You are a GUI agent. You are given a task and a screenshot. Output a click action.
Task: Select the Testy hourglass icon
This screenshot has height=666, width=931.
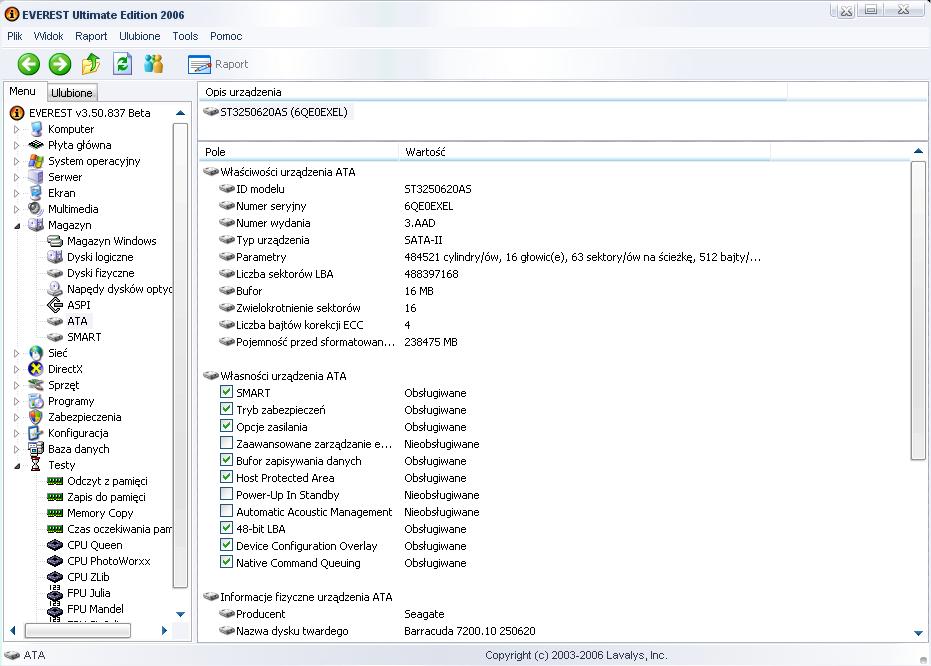[x=36, y=465]
